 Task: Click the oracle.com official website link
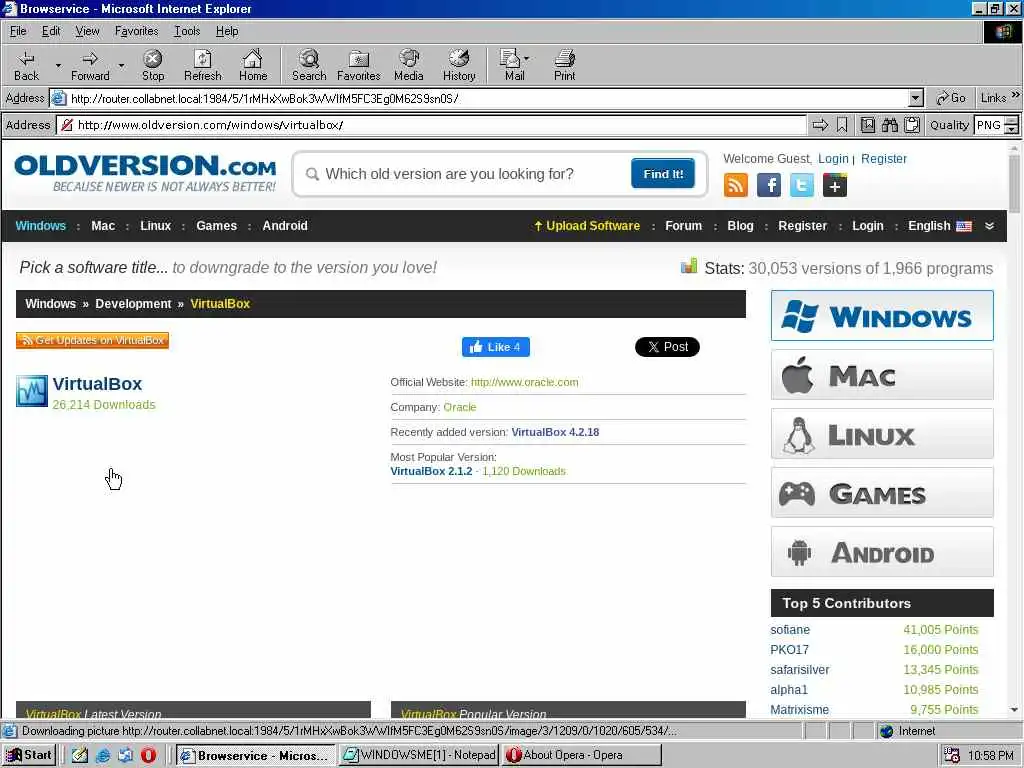click(x=524, y=382)
